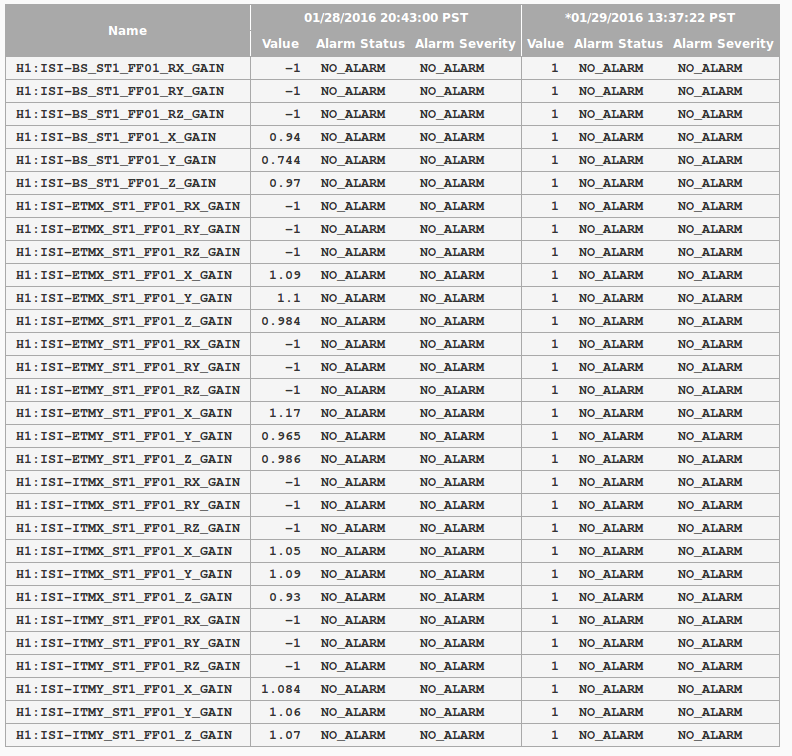792x756 pixels.
Task: Select row H1:ISI-ITMY_ST1_FF01_Z_GAIN
Action: tap(392, 735)
